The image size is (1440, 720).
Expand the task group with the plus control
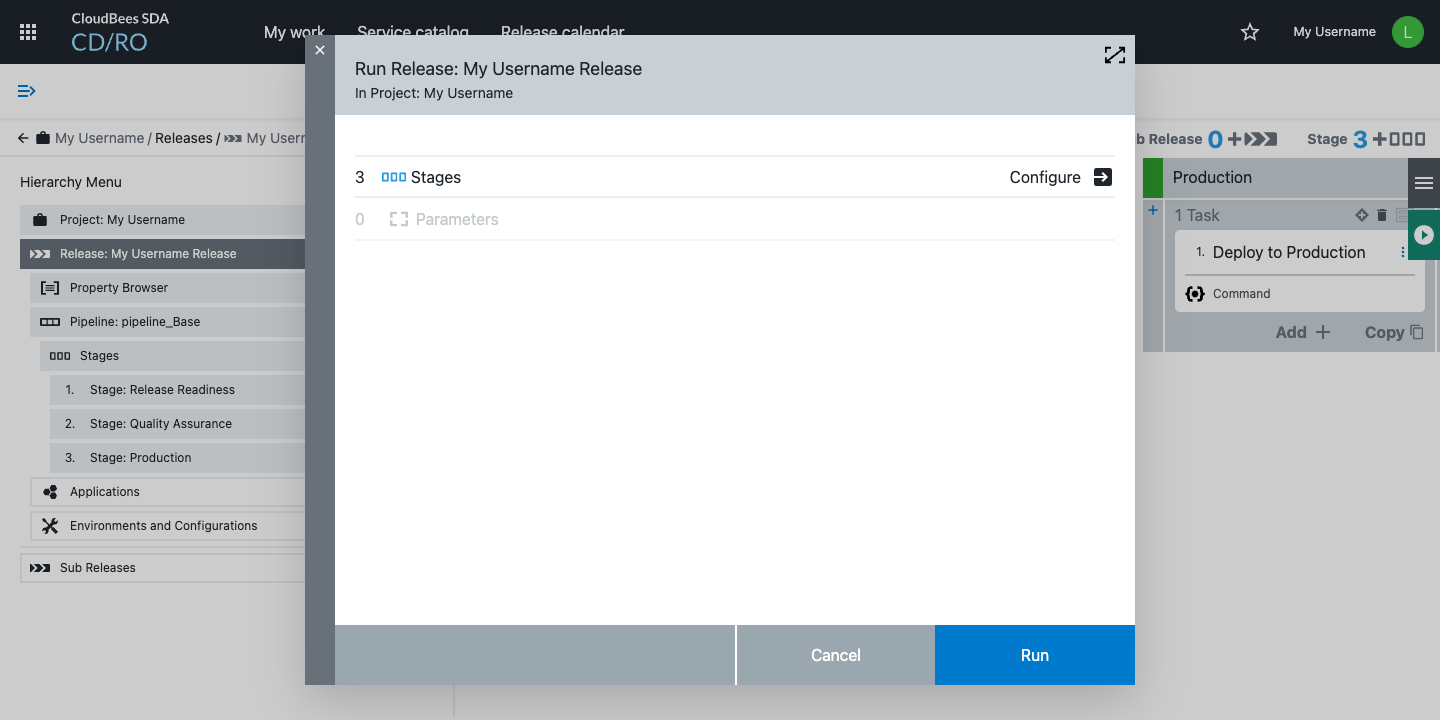click(x=1152, y=211)
